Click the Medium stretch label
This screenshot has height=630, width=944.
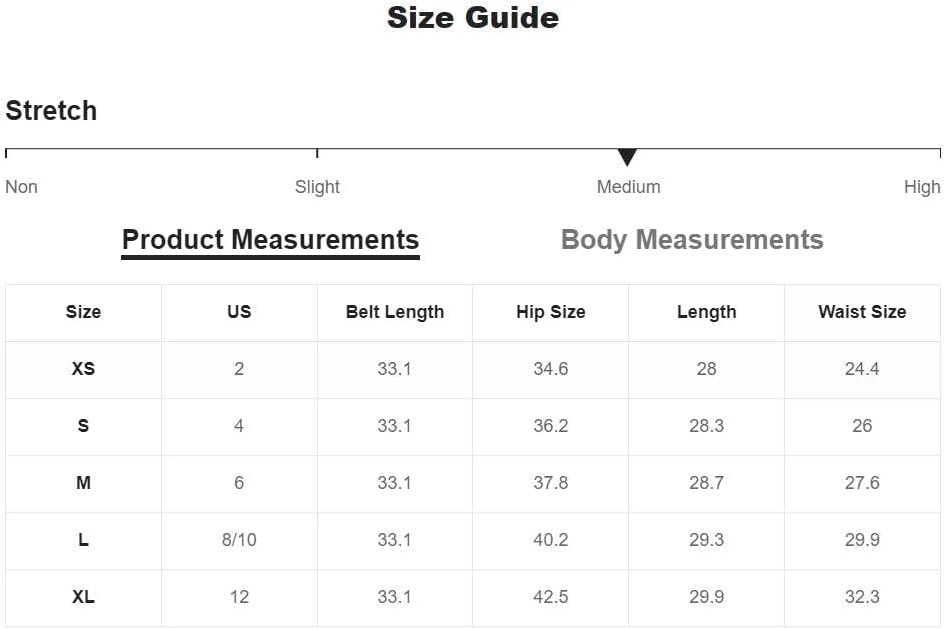point(629,187)
